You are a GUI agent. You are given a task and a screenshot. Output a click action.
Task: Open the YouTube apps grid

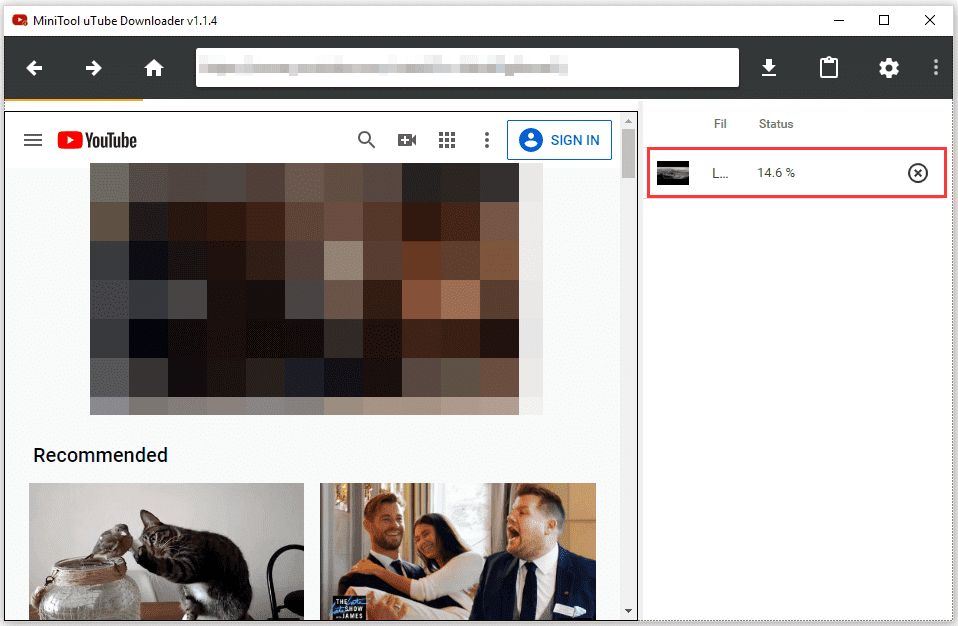point(447,140)
